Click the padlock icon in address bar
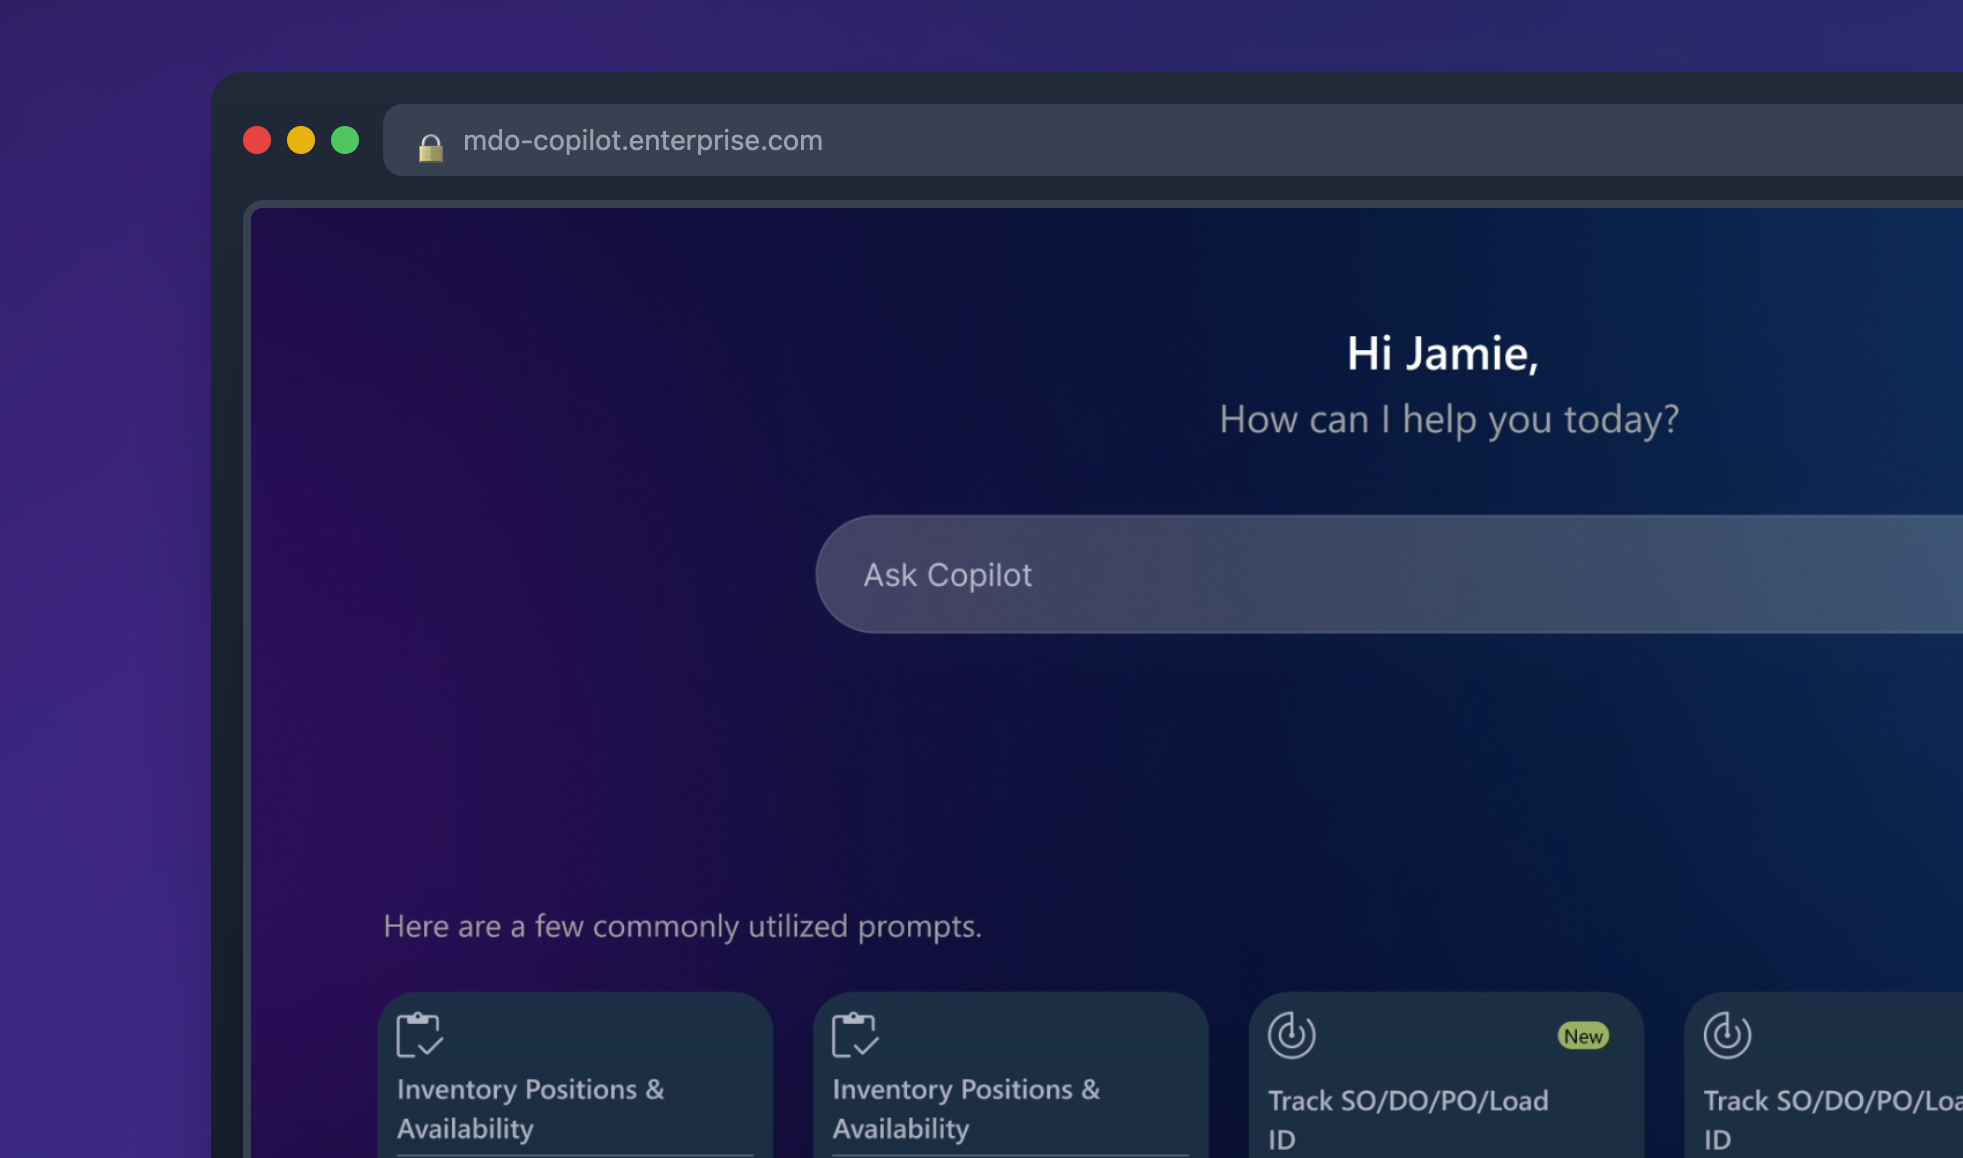 point(431,147)
